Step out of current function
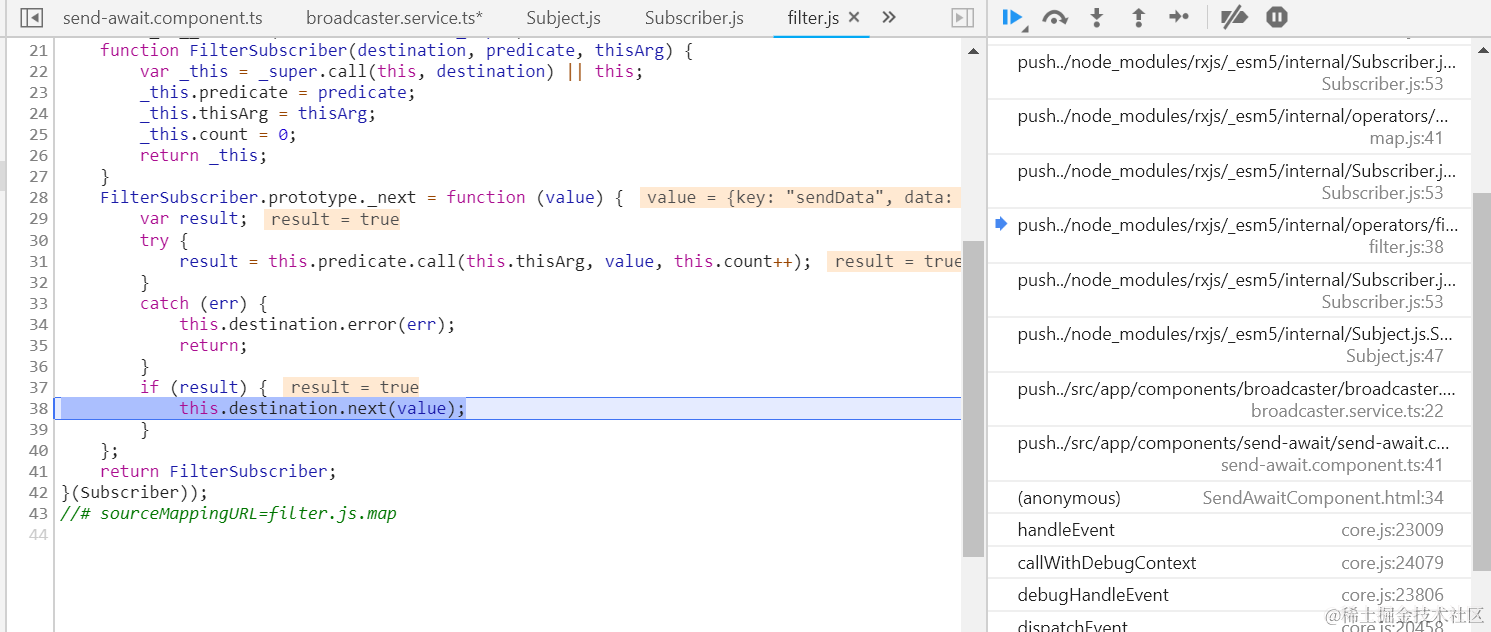This screenshot has height=632, width=1491. [1138, 17]
